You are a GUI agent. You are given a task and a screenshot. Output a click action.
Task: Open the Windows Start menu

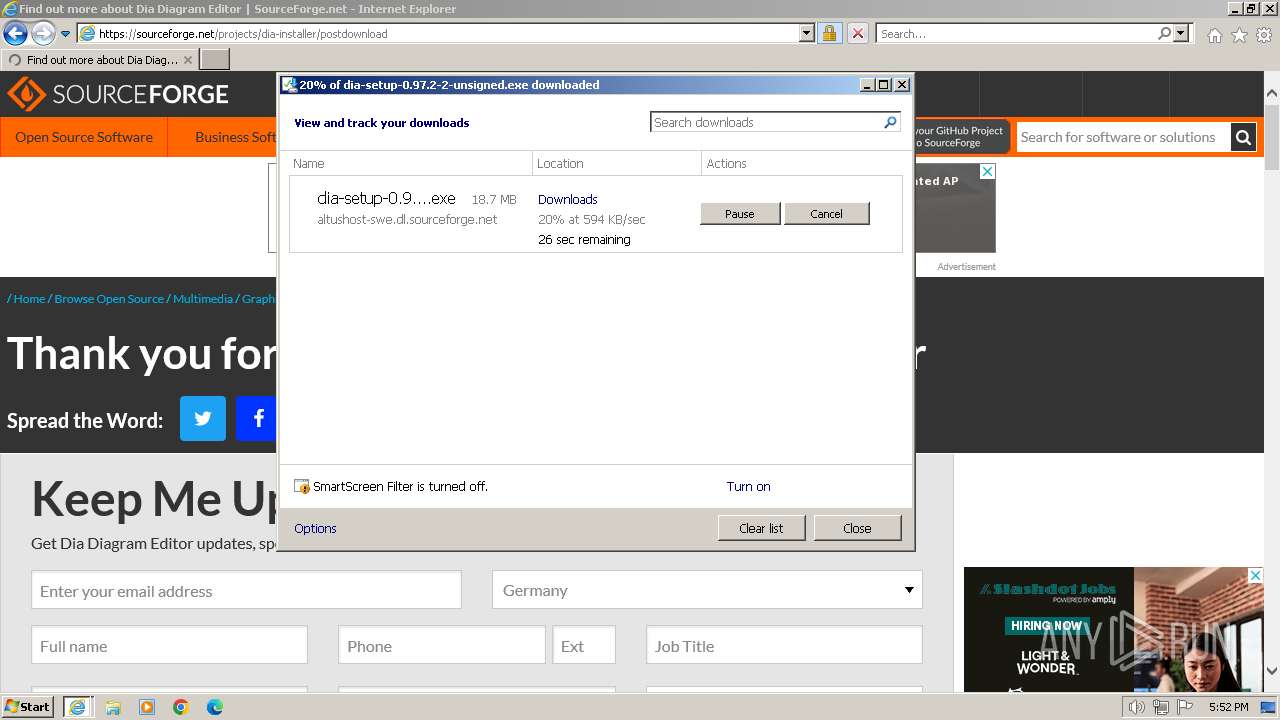tap(27, 706)
